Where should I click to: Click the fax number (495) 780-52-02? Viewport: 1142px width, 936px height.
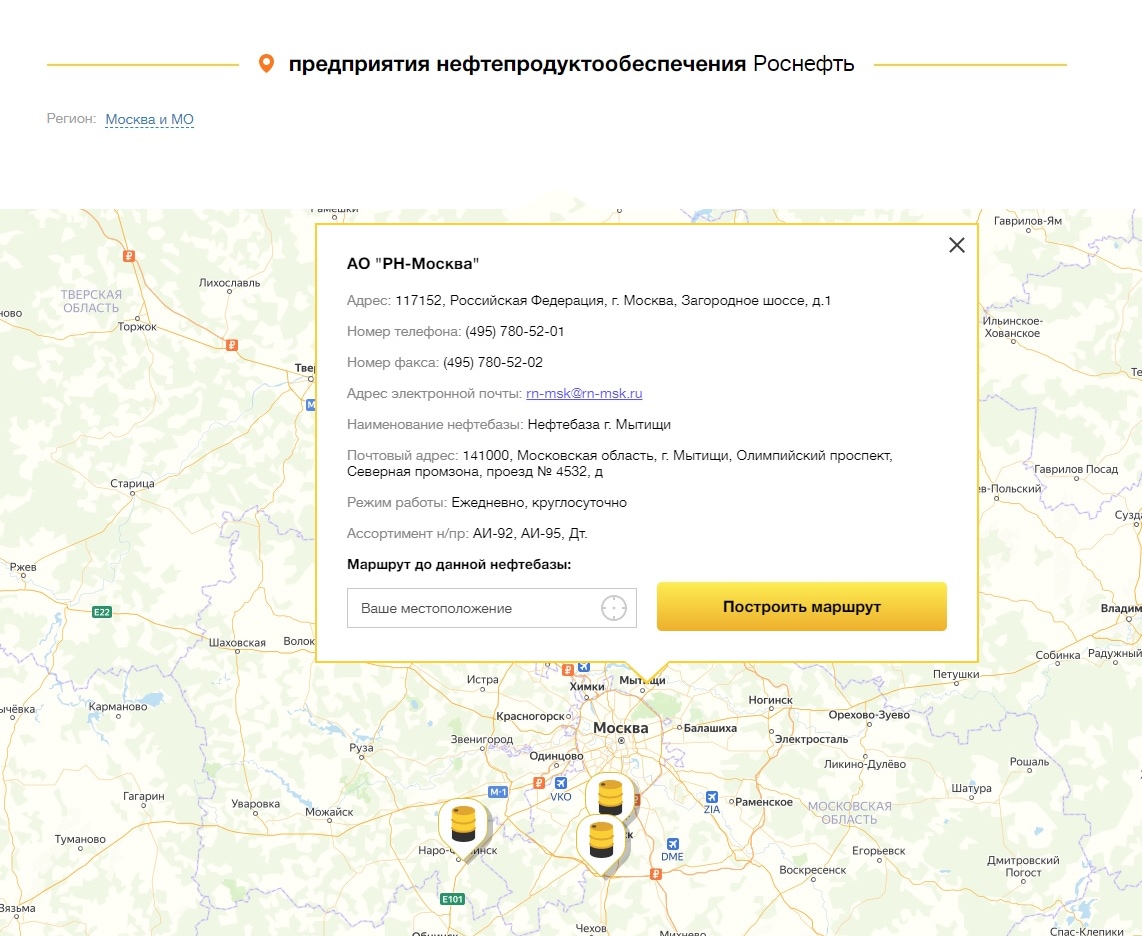[x=493, y=362]
